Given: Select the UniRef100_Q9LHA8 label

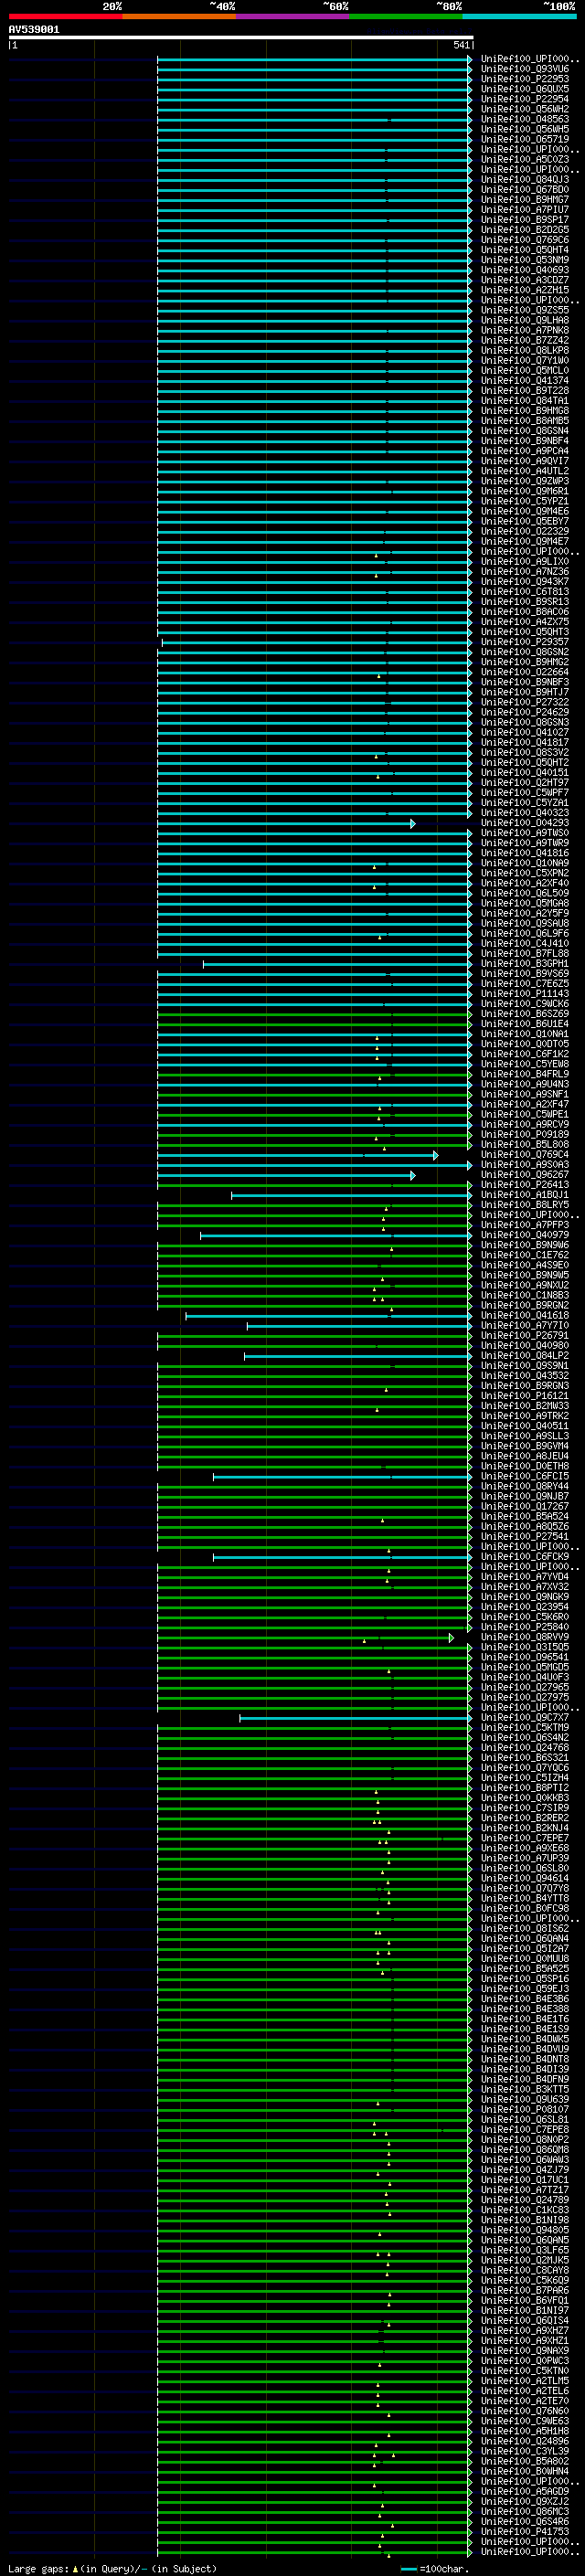Looking at the screenshot, I should tap(525, 320).
